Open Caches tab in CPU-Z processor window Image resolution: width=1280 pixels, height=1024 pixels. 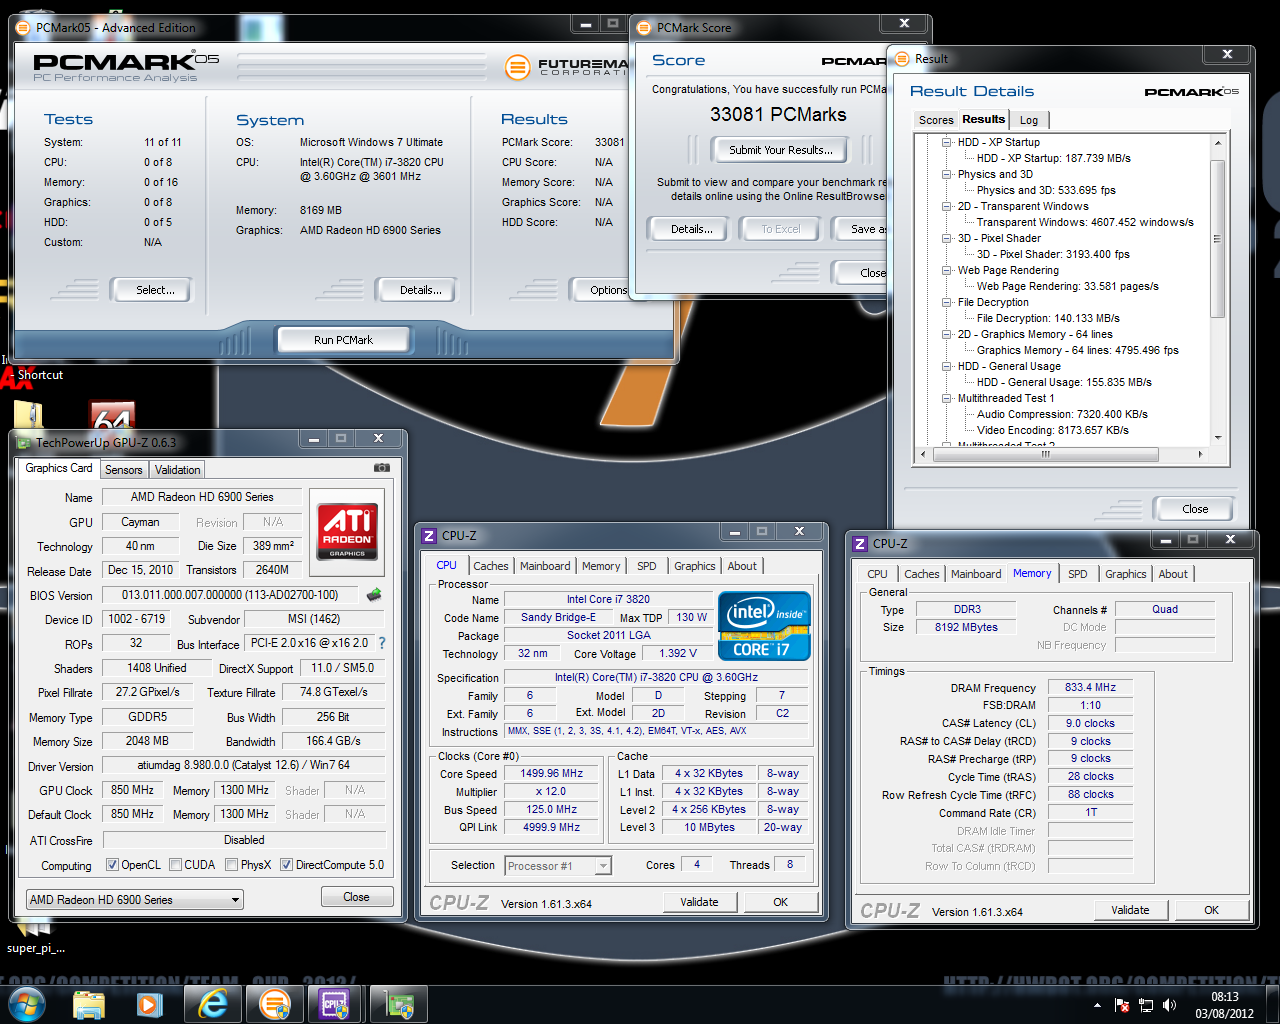(491, 566)
